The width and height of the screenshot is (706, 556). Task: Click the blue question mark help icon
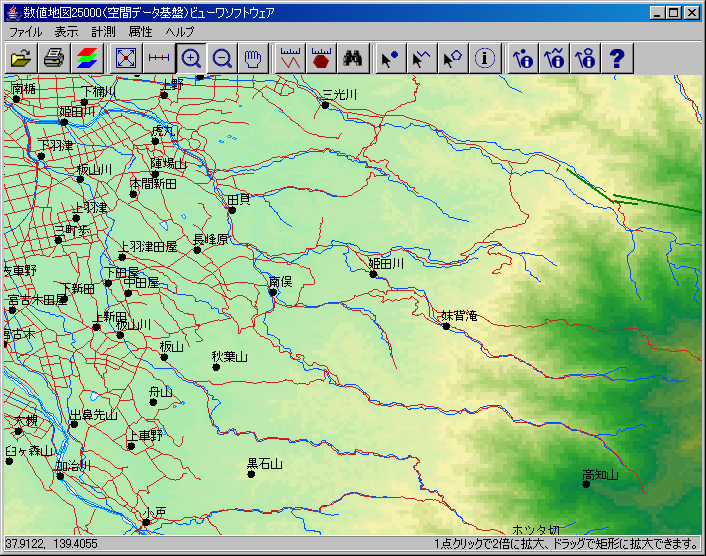pos(617,59)
